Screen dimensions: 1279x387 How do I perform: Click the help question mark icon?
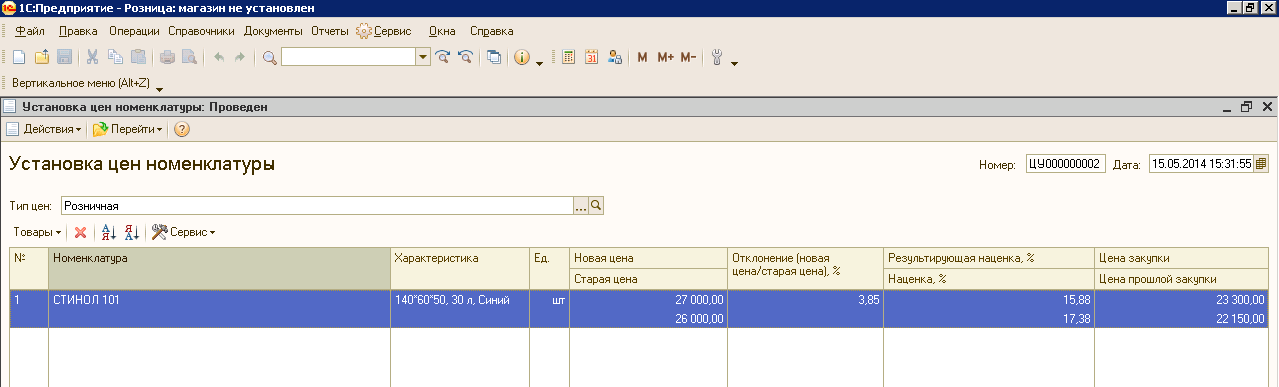click(182, 129)
